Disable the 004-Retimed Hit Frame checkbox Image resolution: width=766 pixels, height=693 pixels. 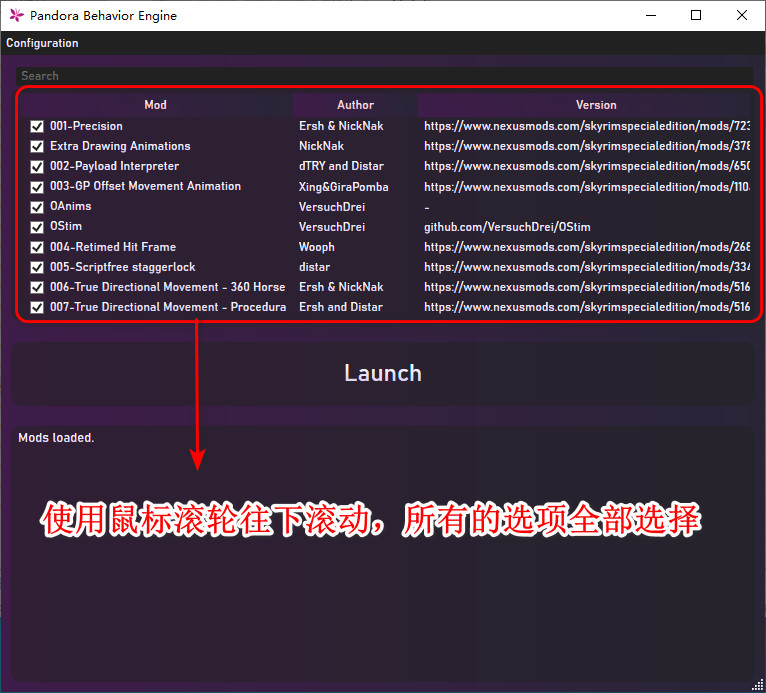point(37,247)
